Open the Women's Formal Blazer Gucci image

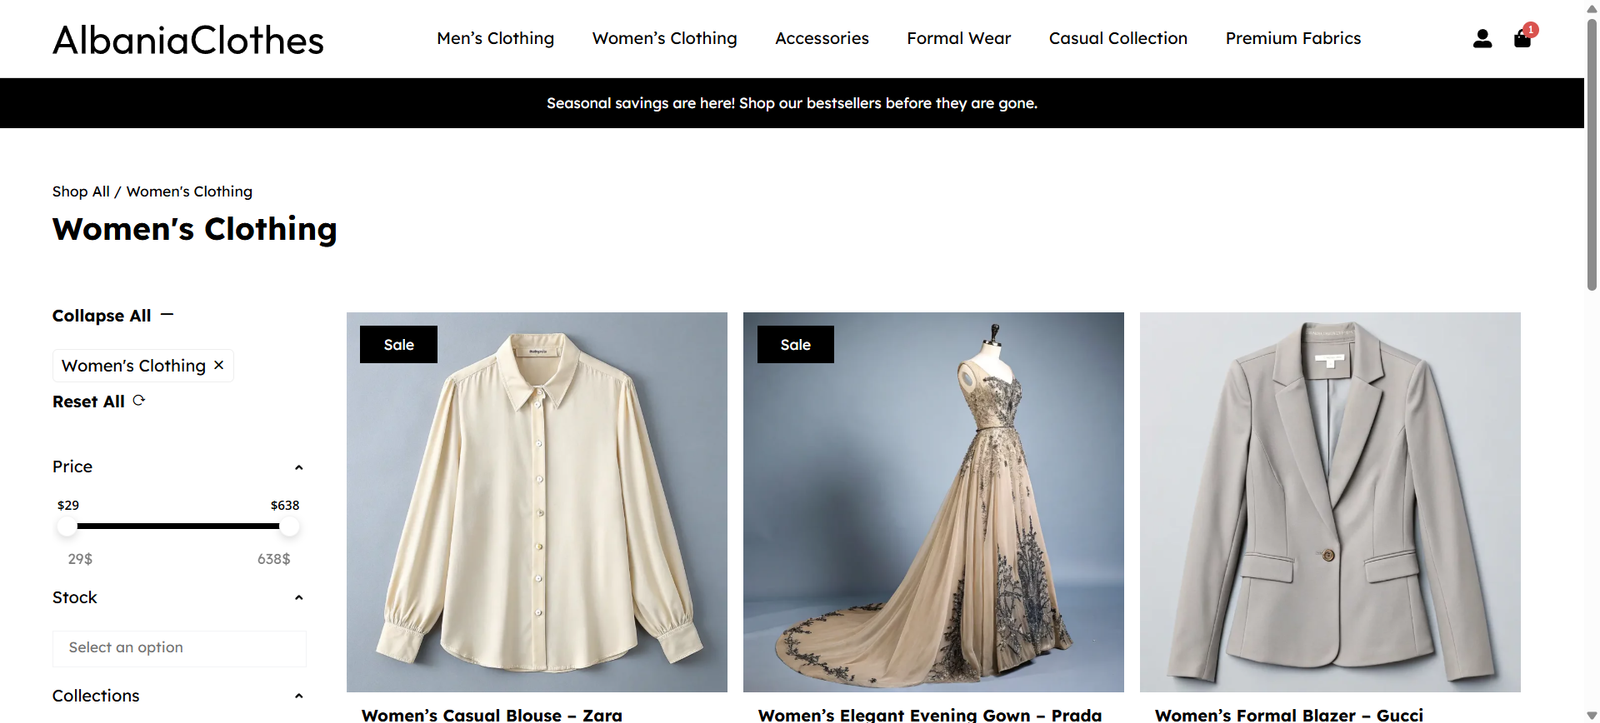coord(1329,502)
